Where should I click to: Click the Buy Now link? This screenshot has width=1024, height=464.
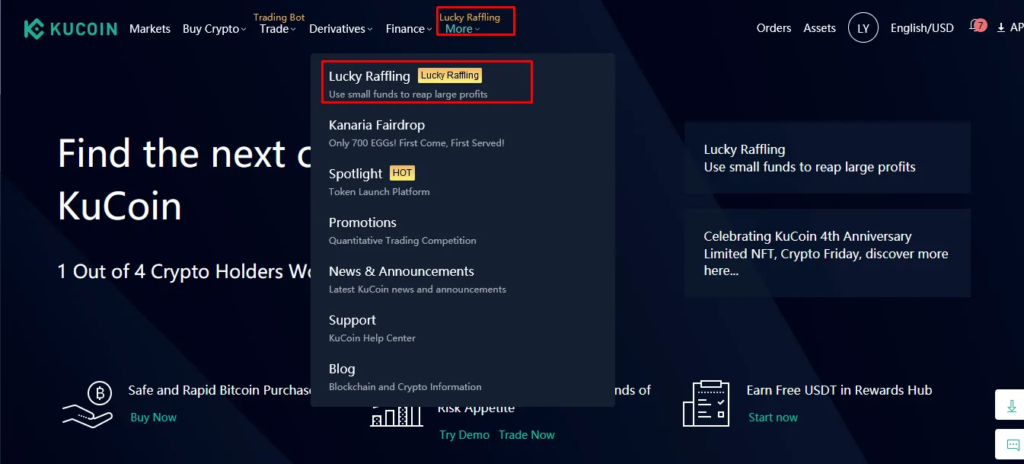[x=153, y=417]
